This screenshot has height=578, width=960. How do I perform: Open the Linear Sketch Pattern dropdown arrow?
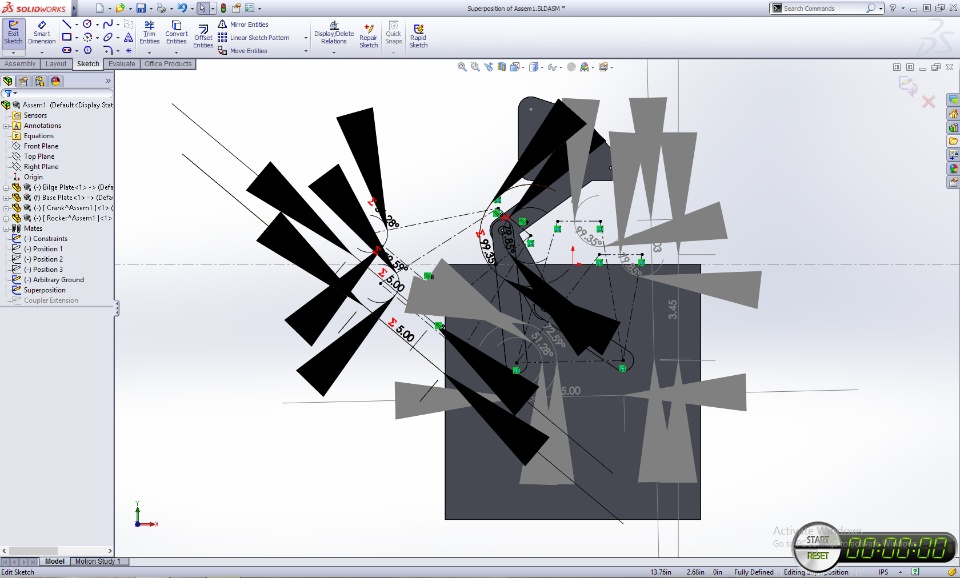pos(306,38)
